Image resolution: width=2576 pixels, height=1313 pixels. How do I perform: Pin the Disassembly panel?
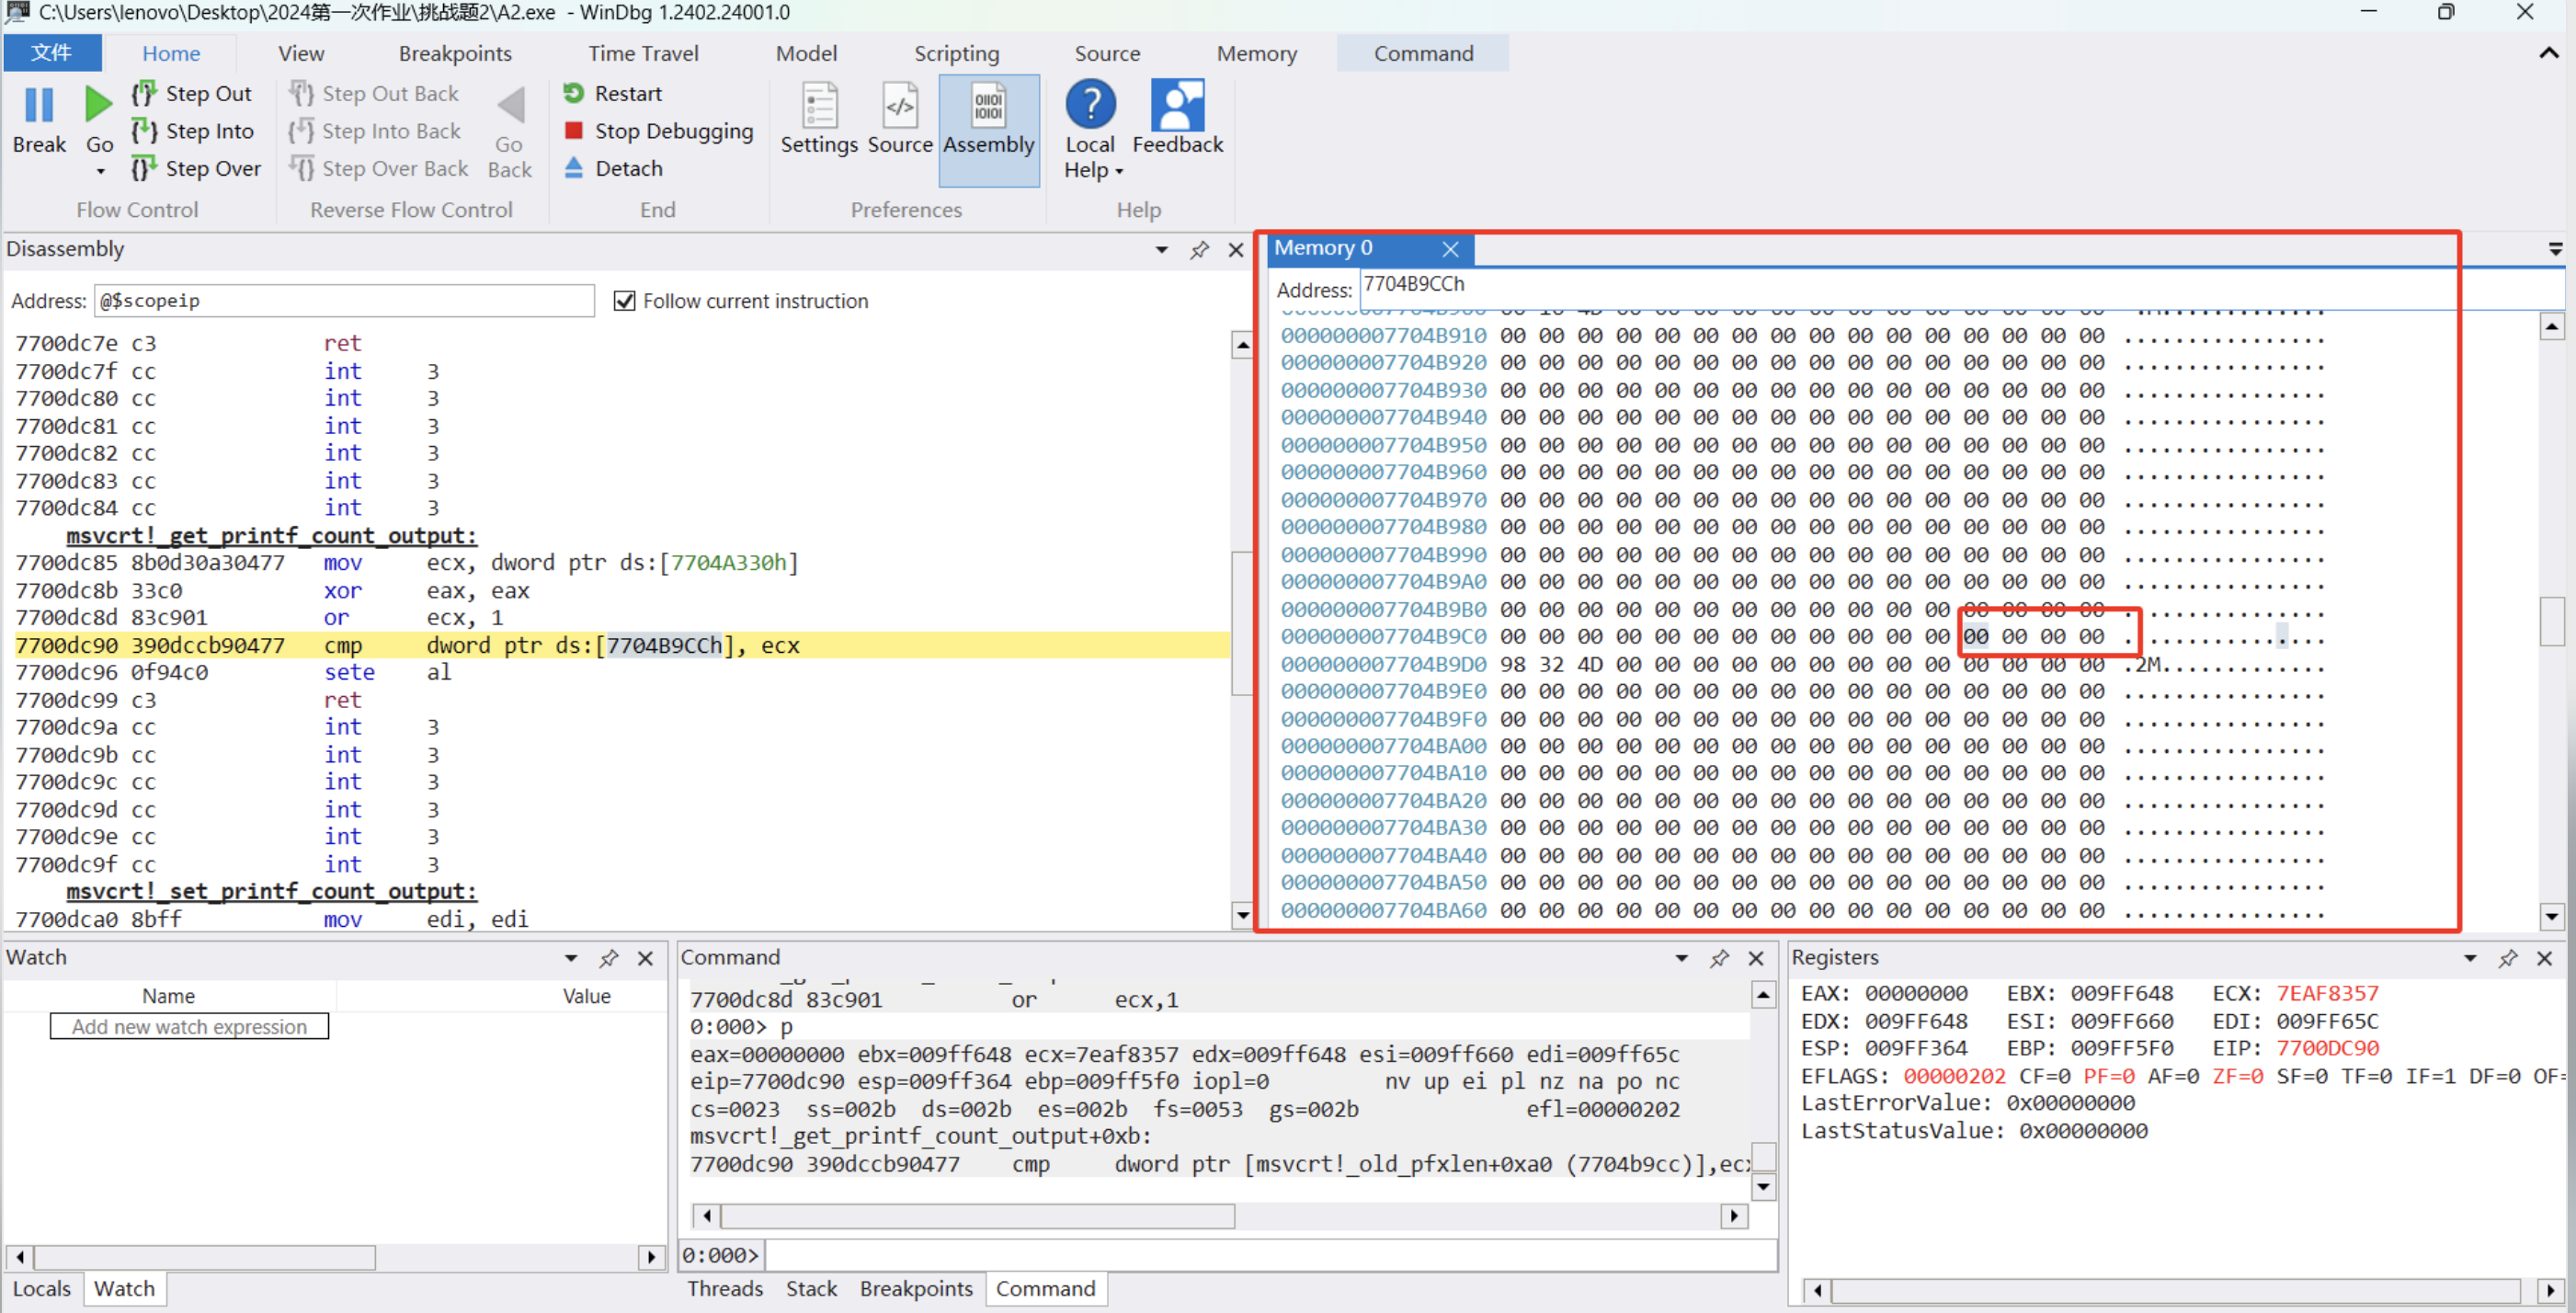1199,250
